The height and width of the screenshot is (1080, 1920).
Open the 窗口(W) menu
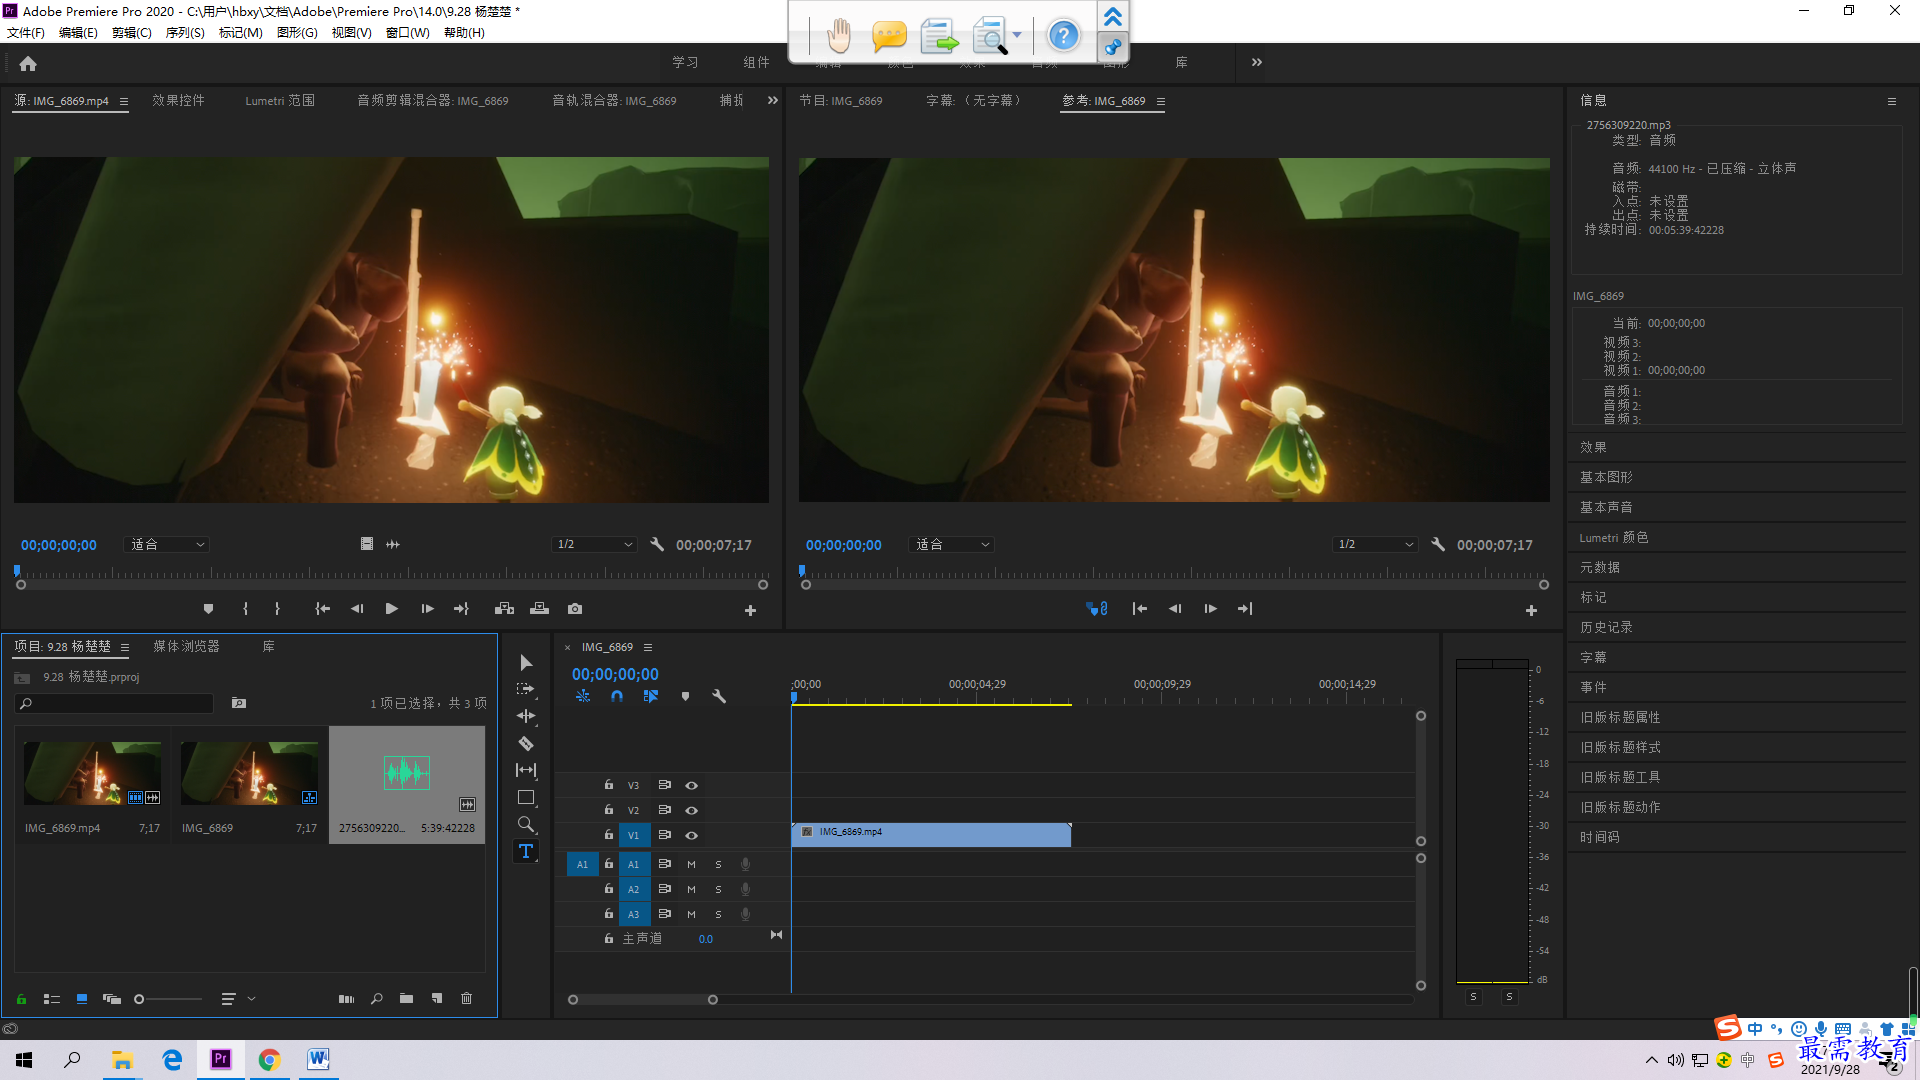[408, 33]
